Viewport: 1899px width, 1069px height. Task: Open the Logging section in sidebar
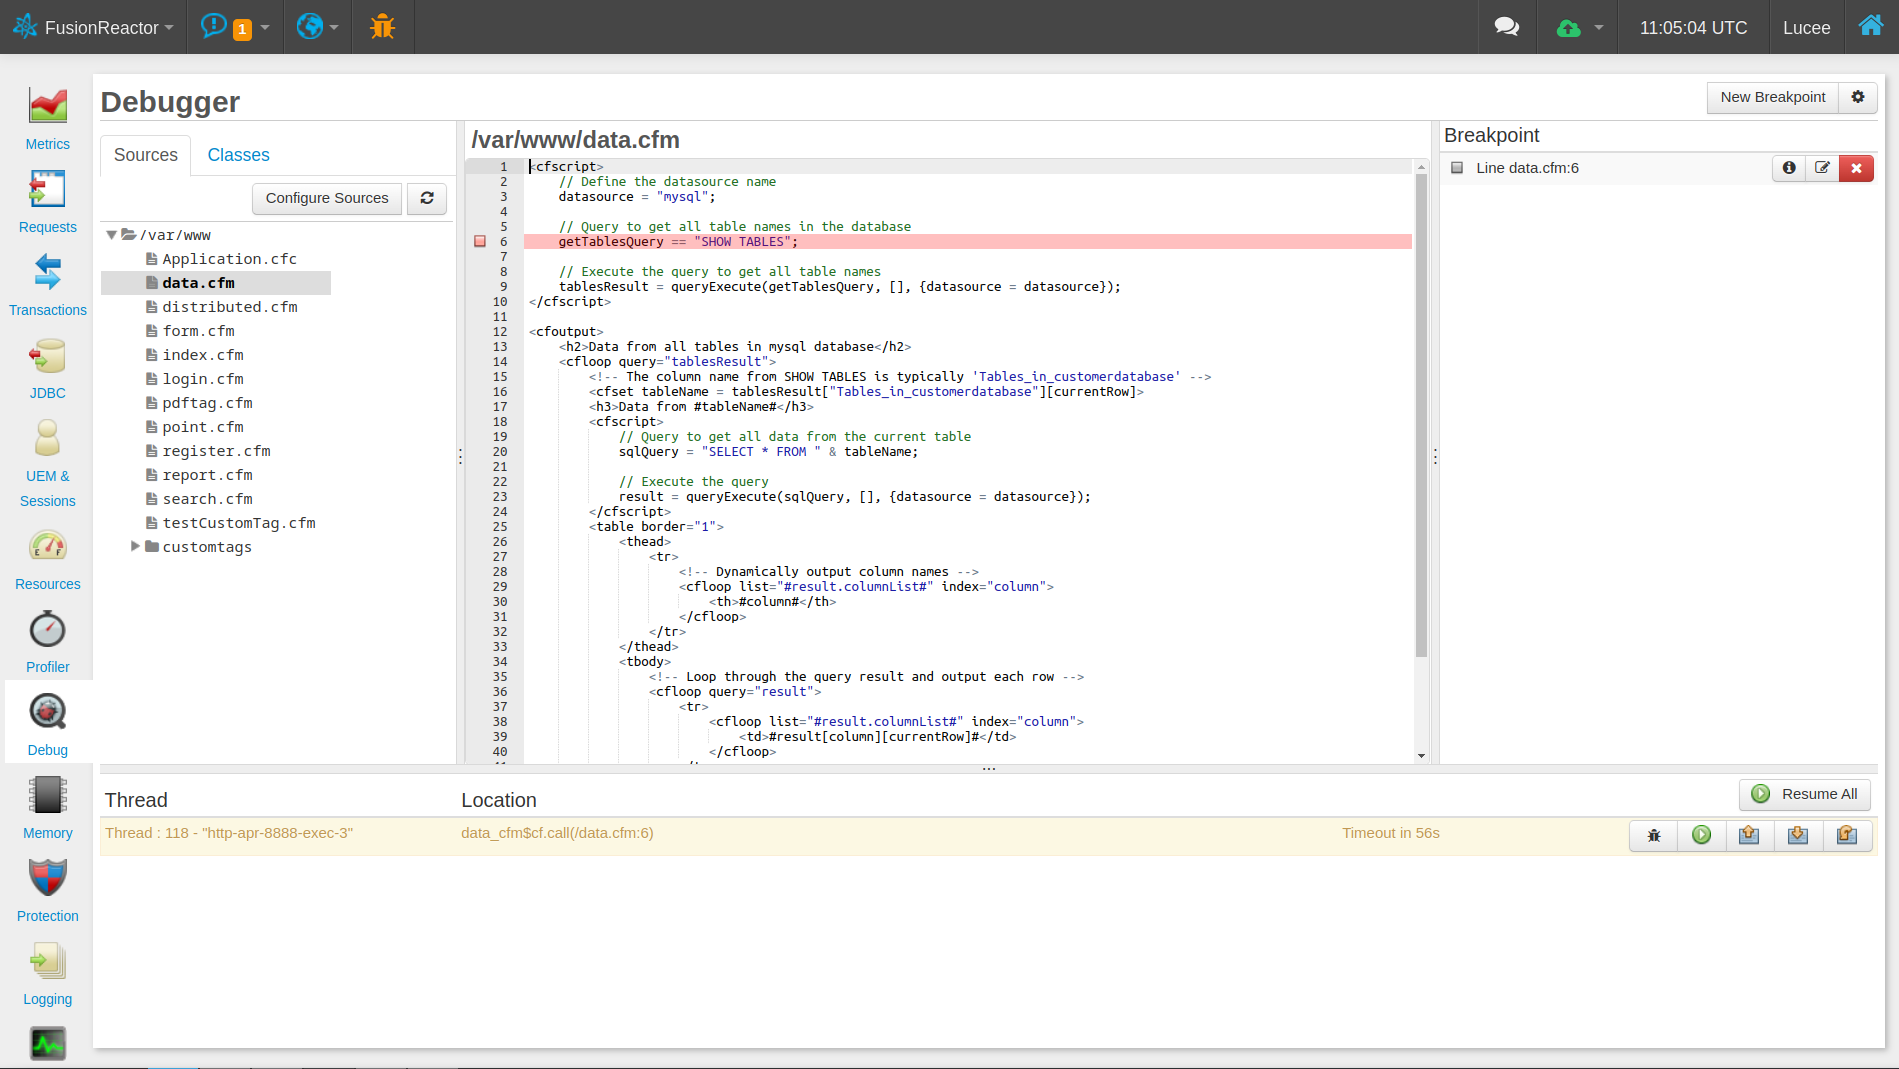[48, 973]
